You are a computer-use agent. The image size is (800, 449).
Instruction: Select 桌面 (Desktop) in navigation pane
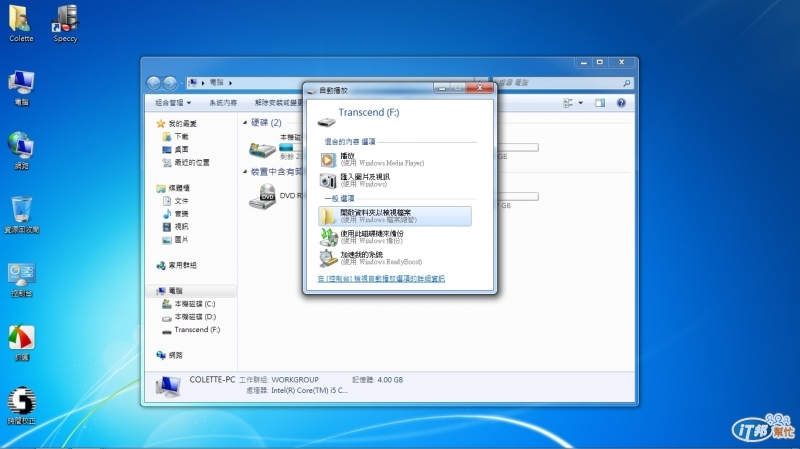pos(175,149)
